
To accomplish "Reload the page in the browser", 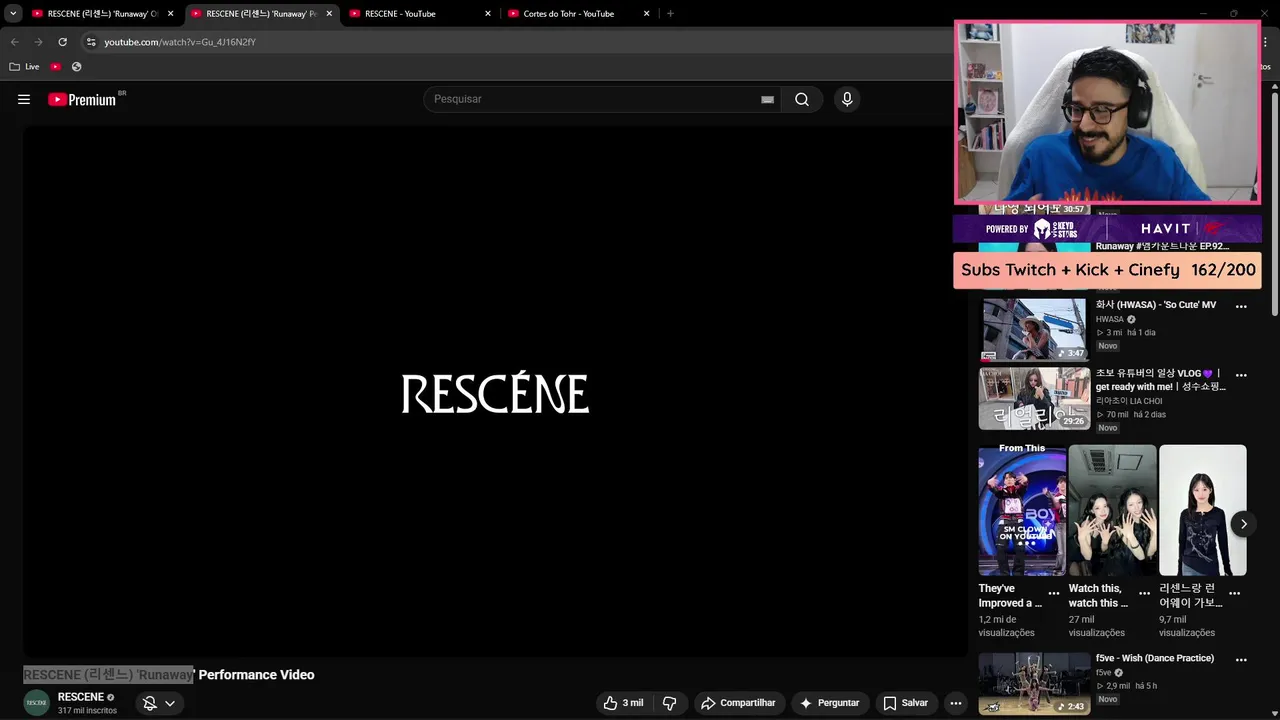I will (x=62, y=42).
